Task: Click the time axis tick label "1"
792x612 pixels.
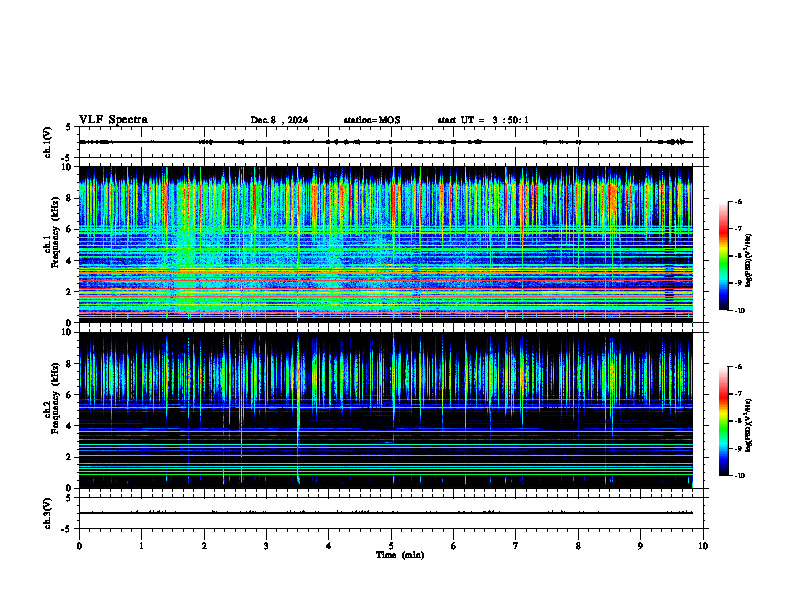Action: click(x=141, y=546)
